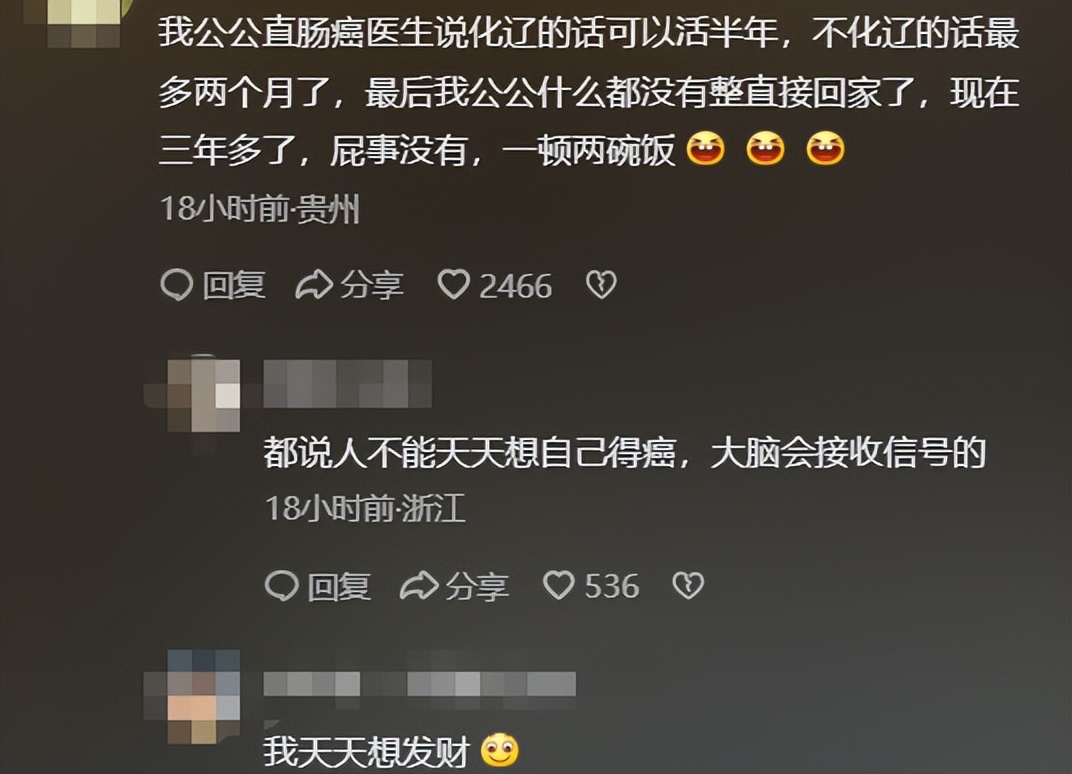Image resolution: width=1072 pixels, height=774 pixels.
Task: Like the comment with 2466 likes
Action: 453,284
